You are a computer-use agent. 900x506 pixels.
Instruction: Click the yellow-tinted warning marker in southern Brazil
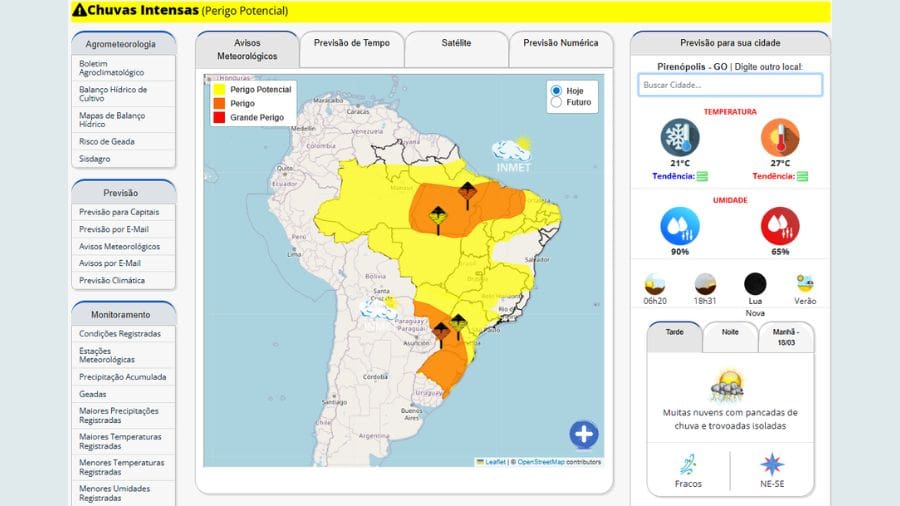pyautogui.click(x=458, y=328)
